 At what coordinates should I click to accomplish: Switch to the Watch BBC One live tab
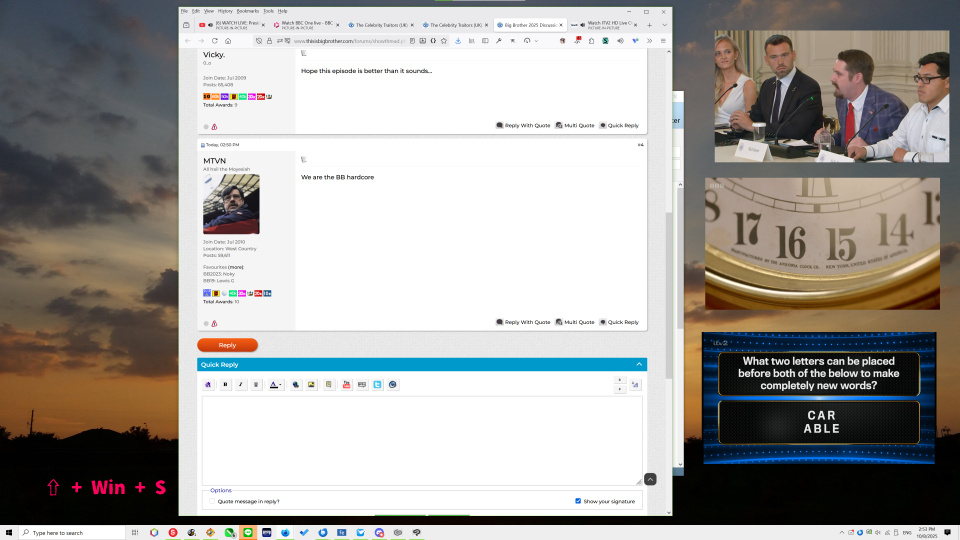pos(306,25)
